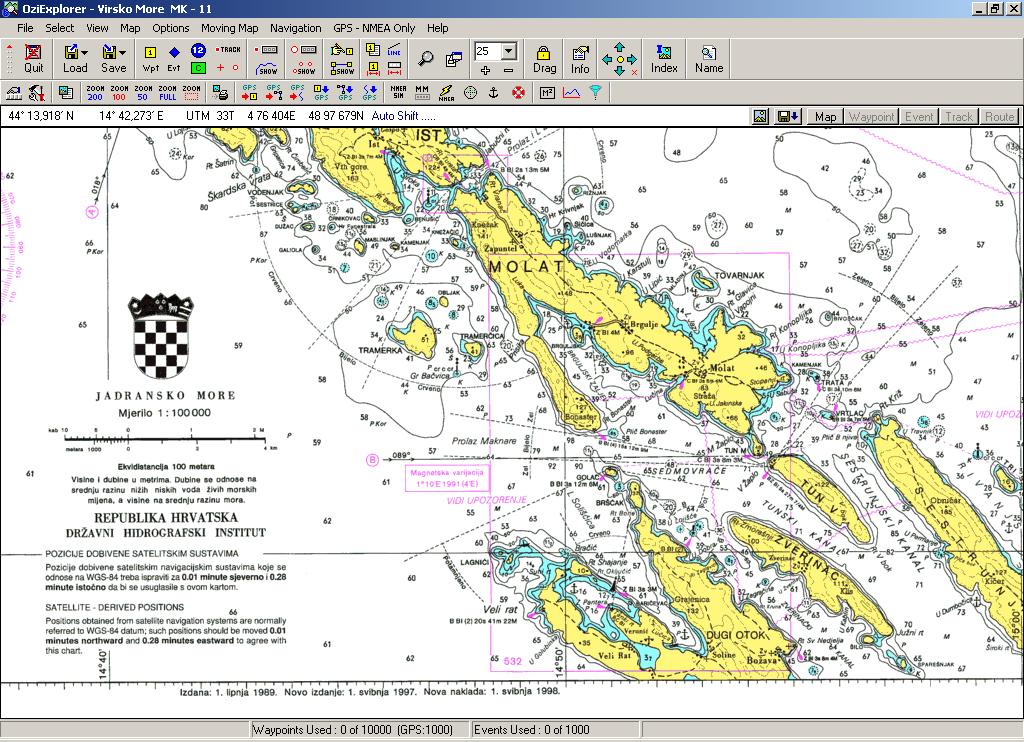Click the green C map comment icon
Screen dimensions: 1024x742
point(199,67)
